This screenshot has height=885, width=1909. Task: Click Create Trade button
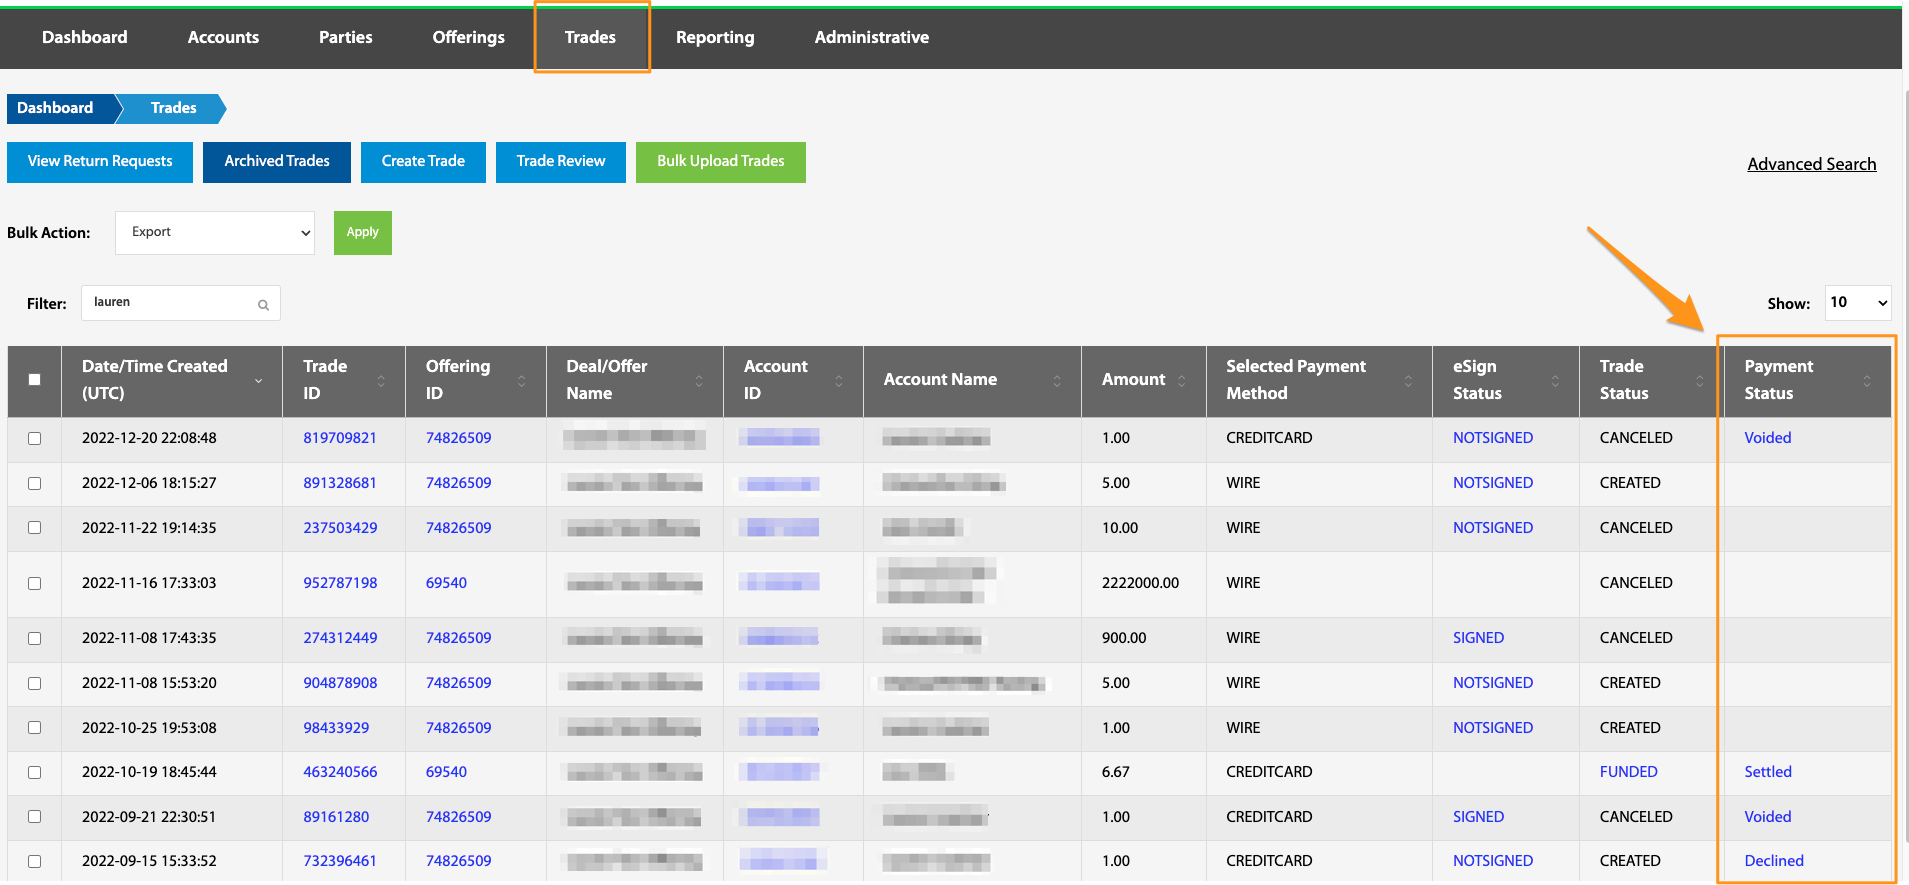423,162
